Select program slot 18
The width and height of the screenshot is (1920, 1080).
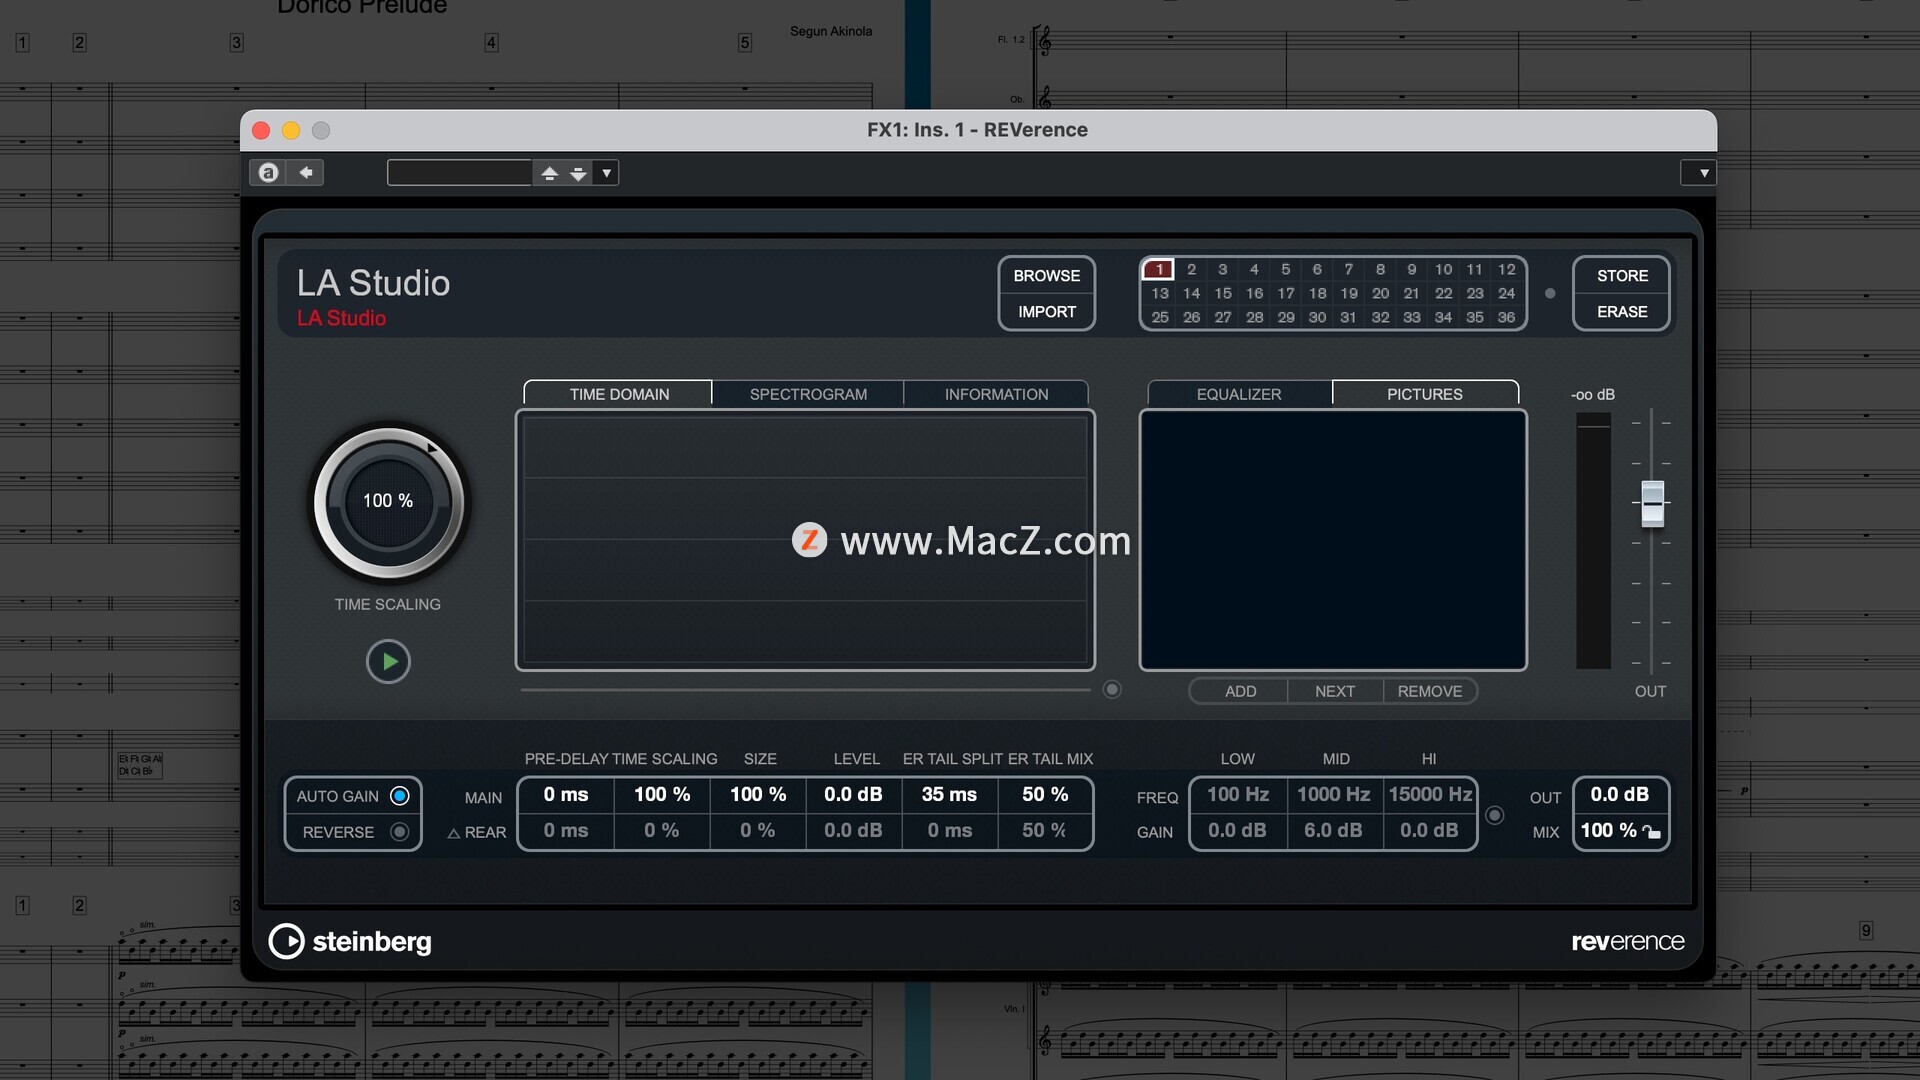coord(1317,293)
